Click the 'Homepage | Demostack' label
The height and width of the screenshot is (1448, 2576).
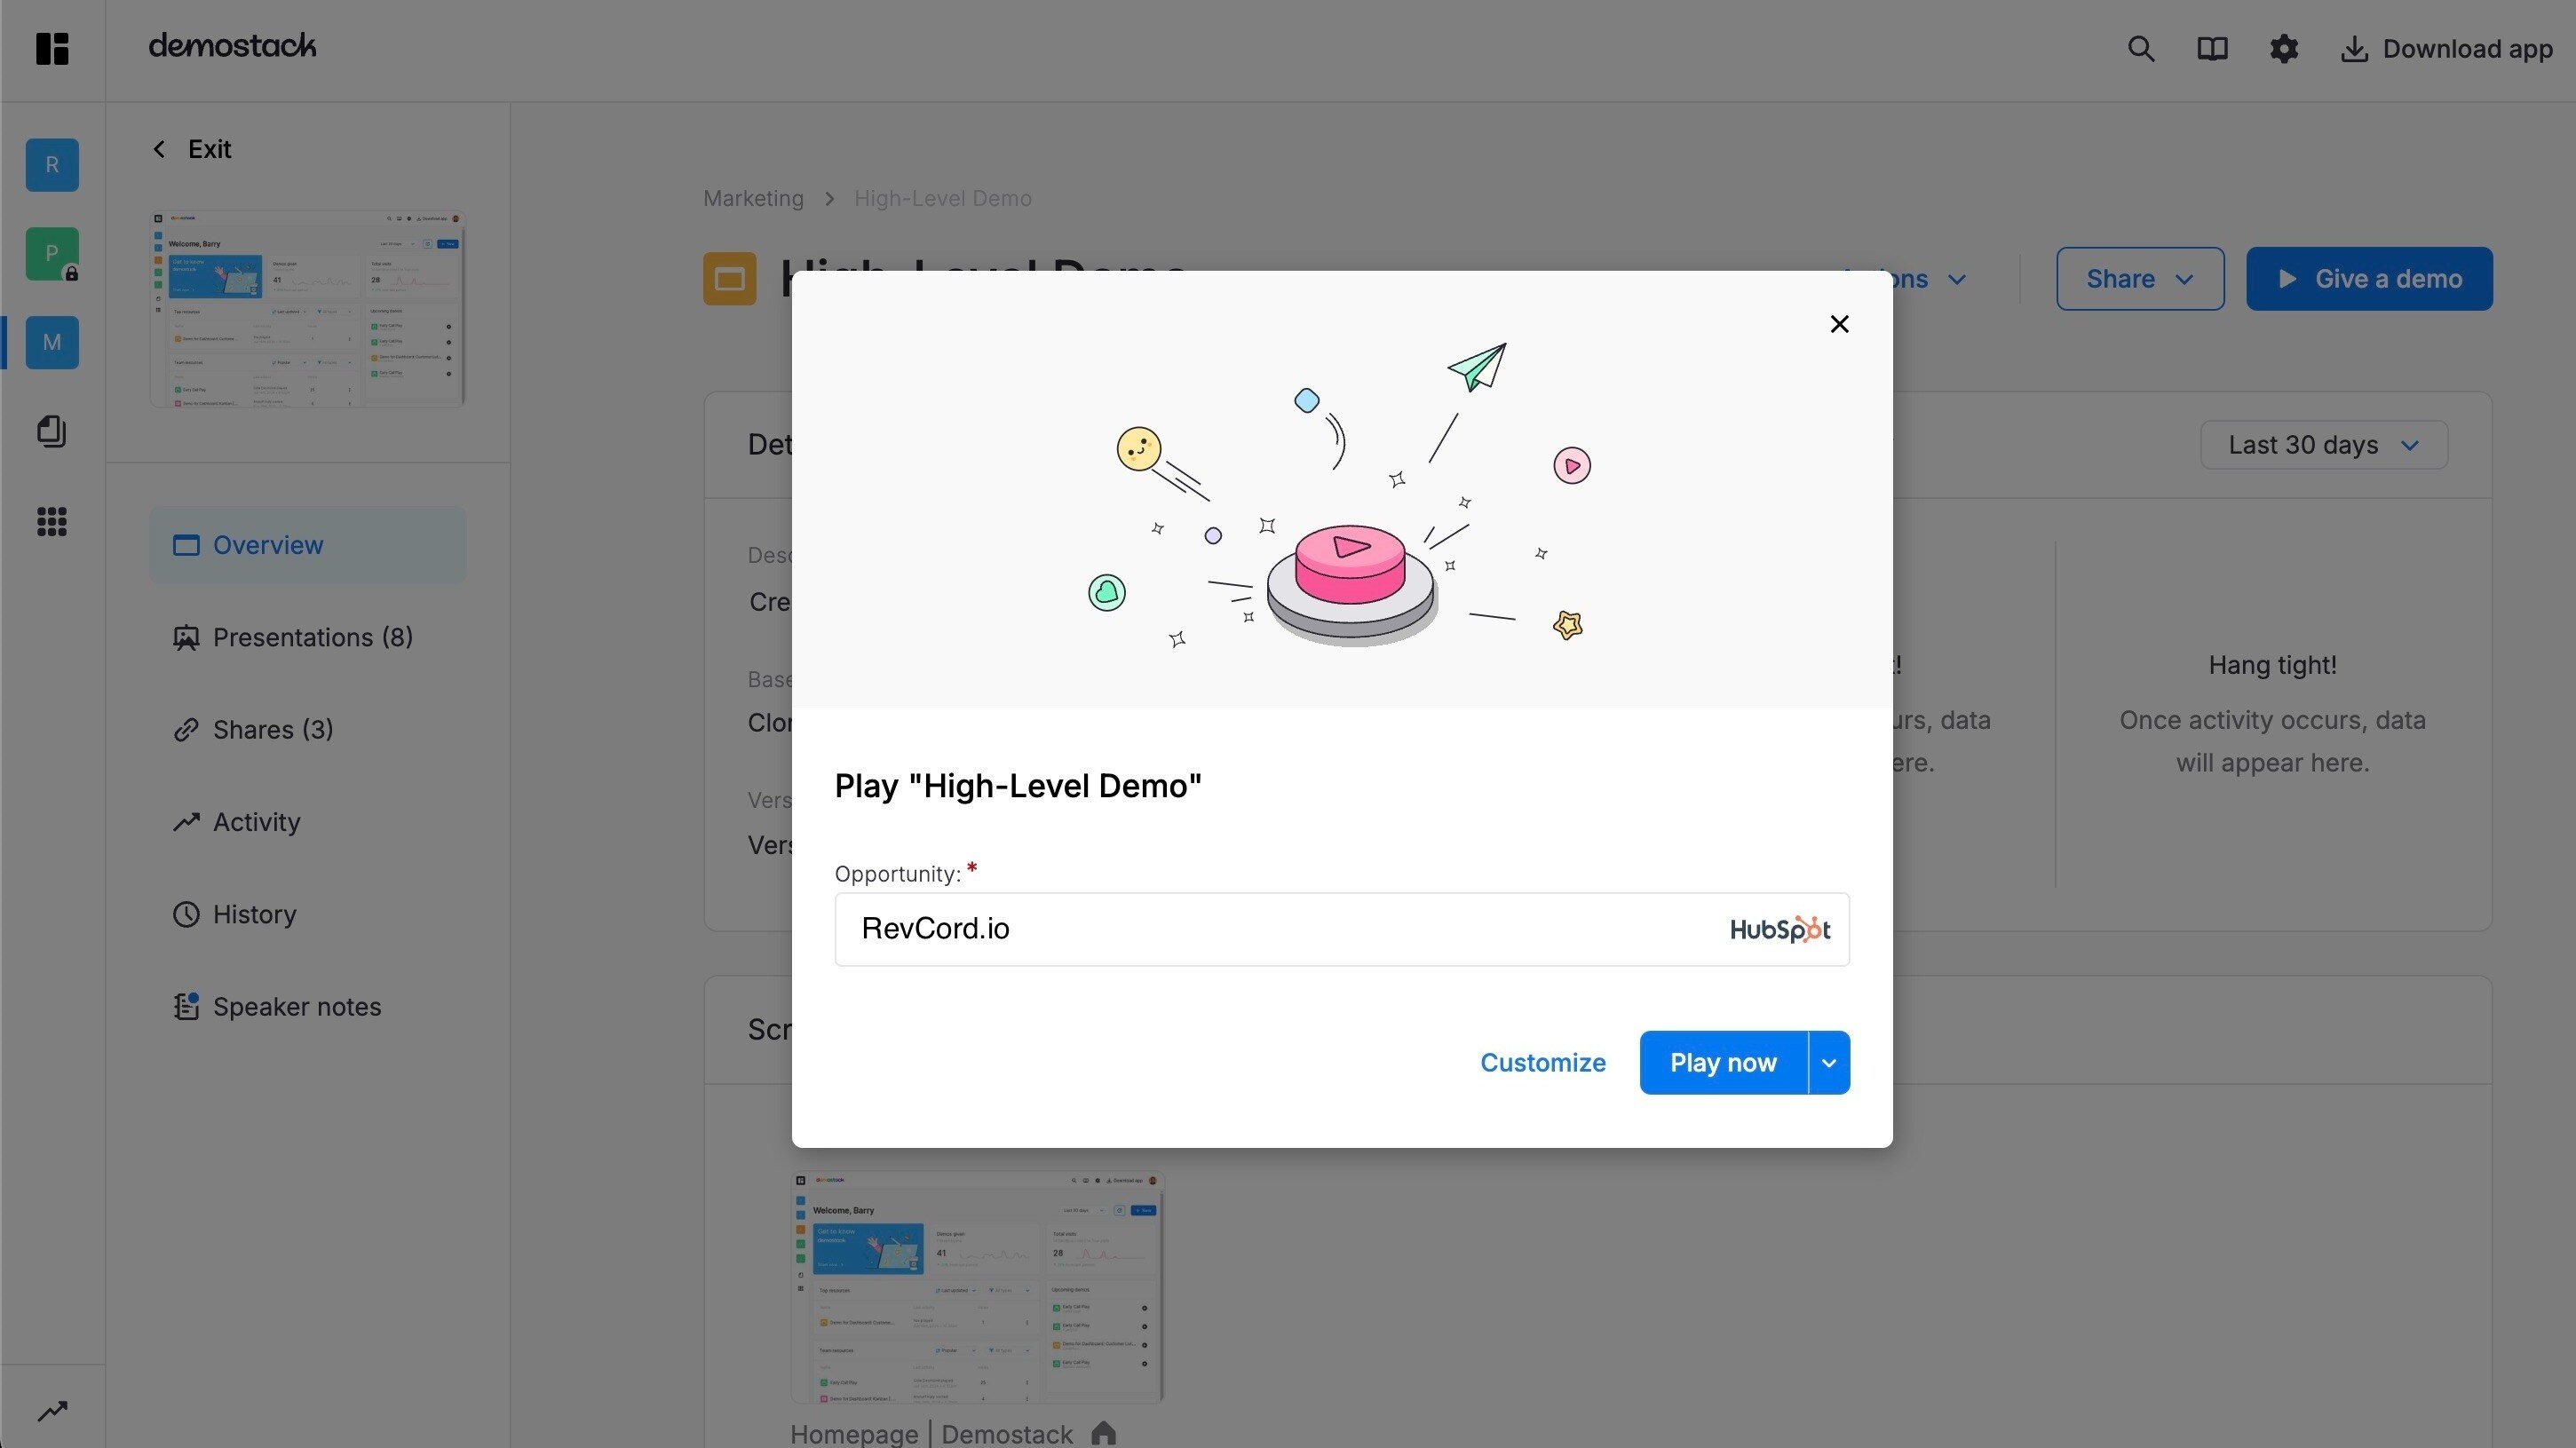[x=931, y=1434]
